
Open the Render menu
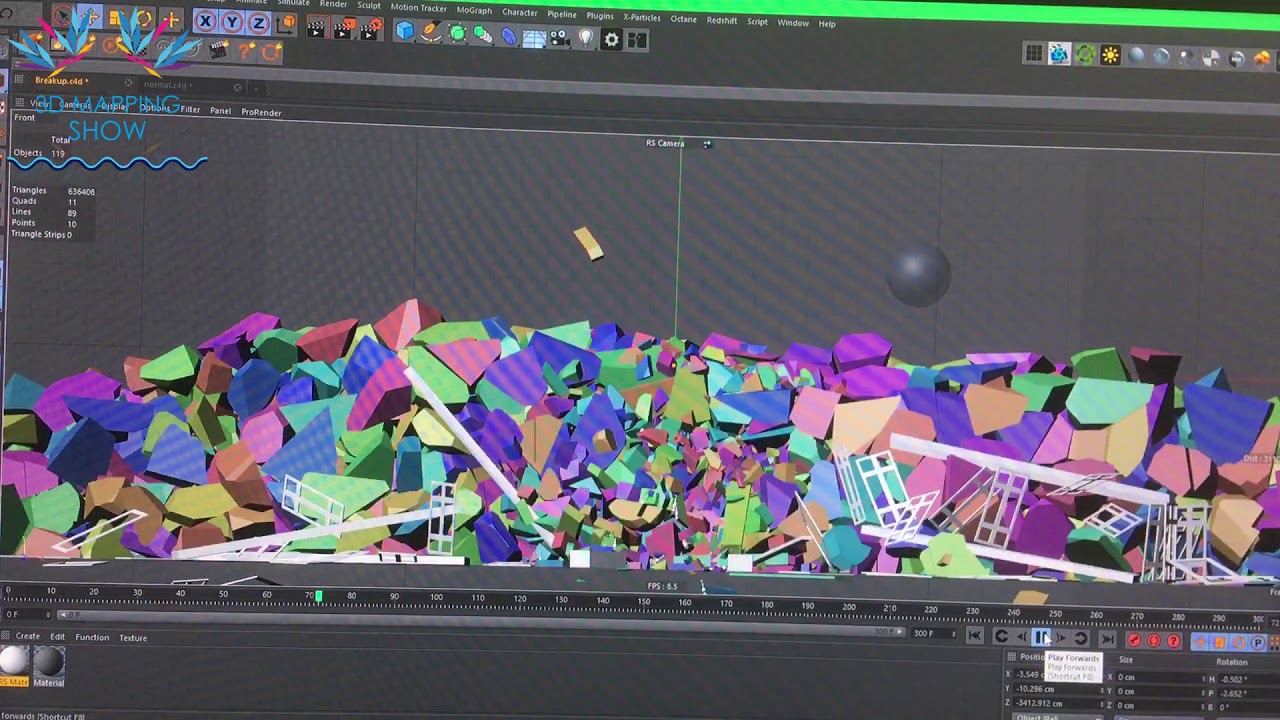click(333, 4)
